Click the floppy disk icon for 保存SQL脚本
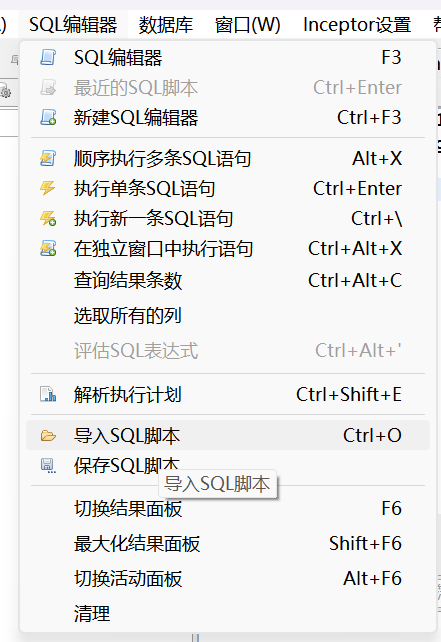Viewport: 441px width, 642px height. (48, 466)
